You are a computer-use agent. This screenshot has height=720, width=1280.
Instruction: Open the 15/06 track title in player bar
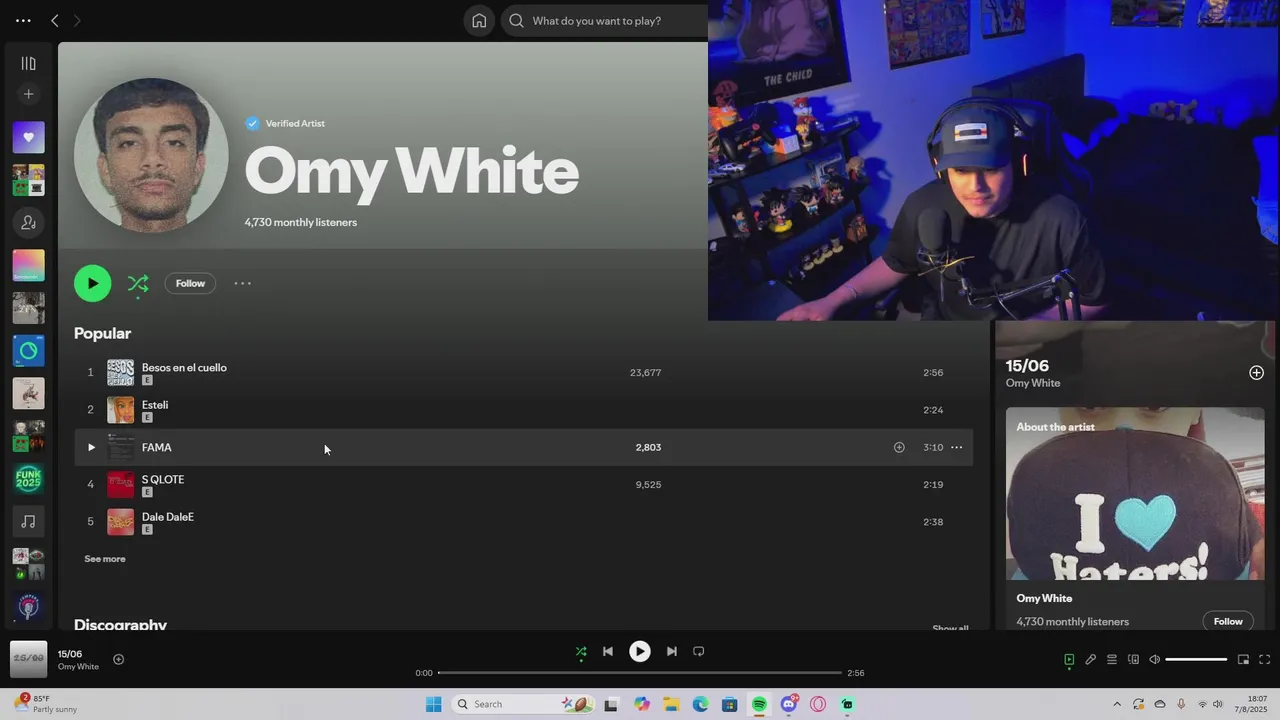click(70, 654)
